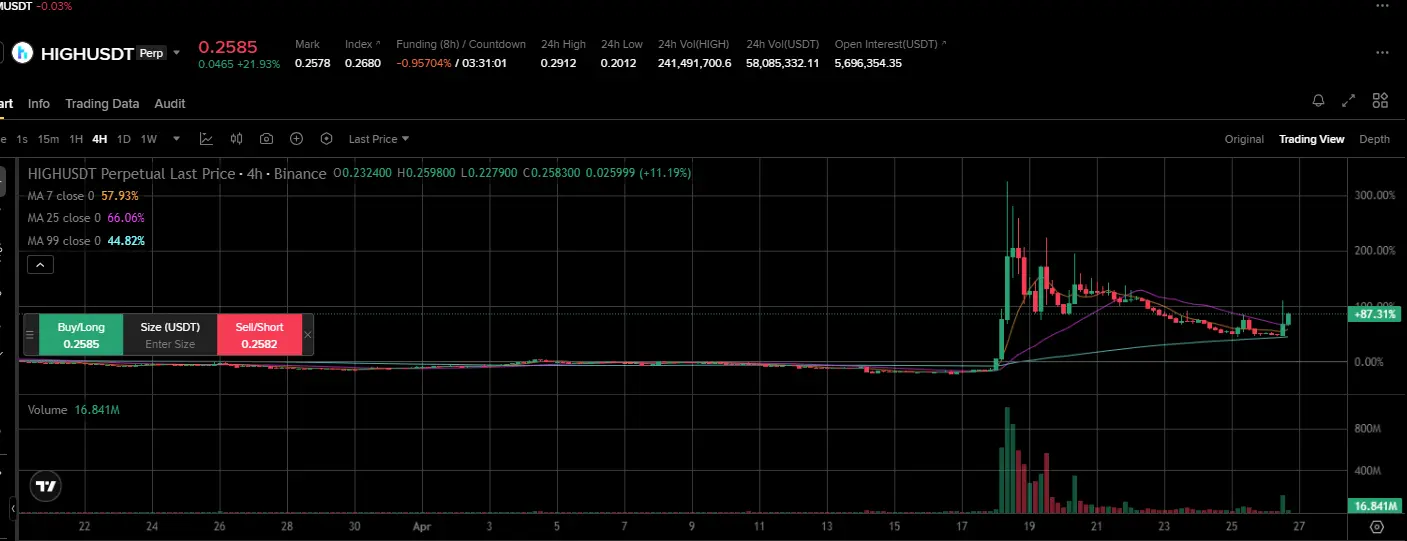Select the 4H interval
Image resolution: width=1407 pixels, height=541 pixels.
[x=99, y=139]
